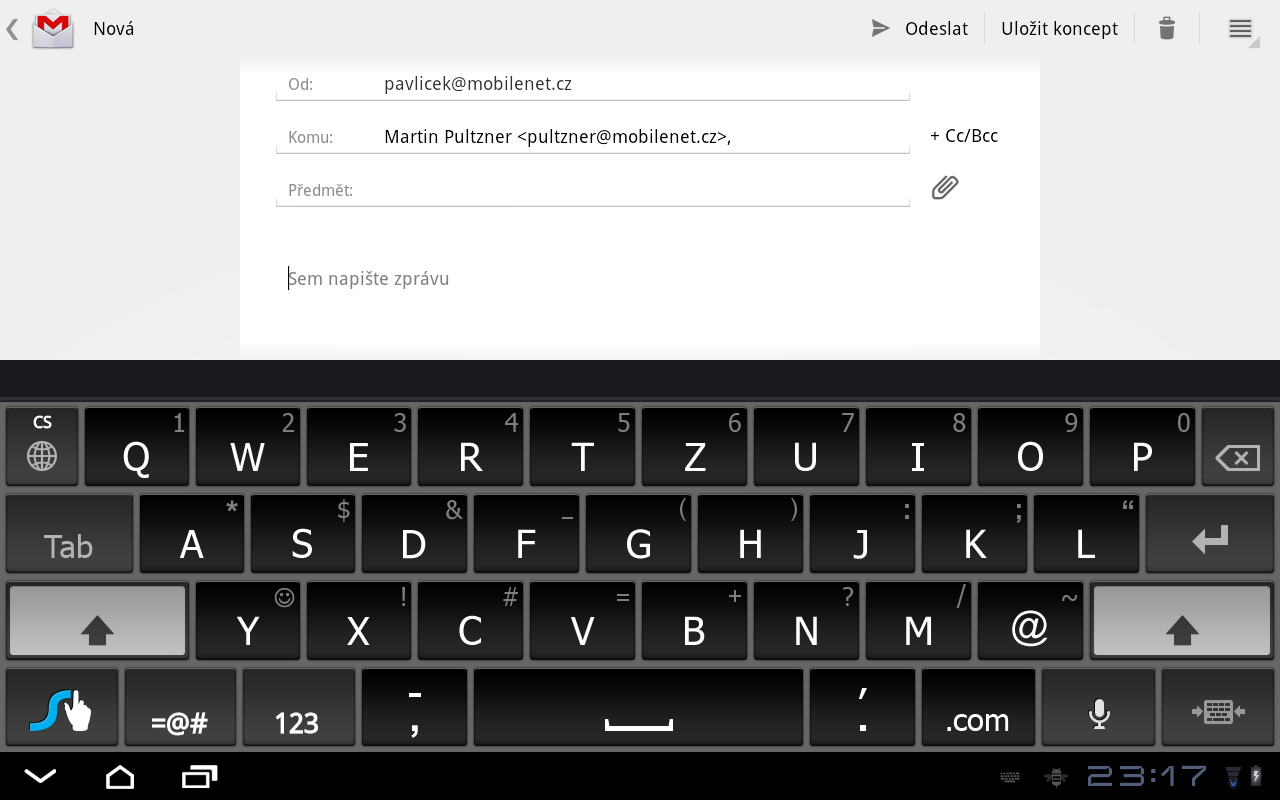Tap the I key
The height and width of the screenshot is (800, 1280).
pos(918,446)
